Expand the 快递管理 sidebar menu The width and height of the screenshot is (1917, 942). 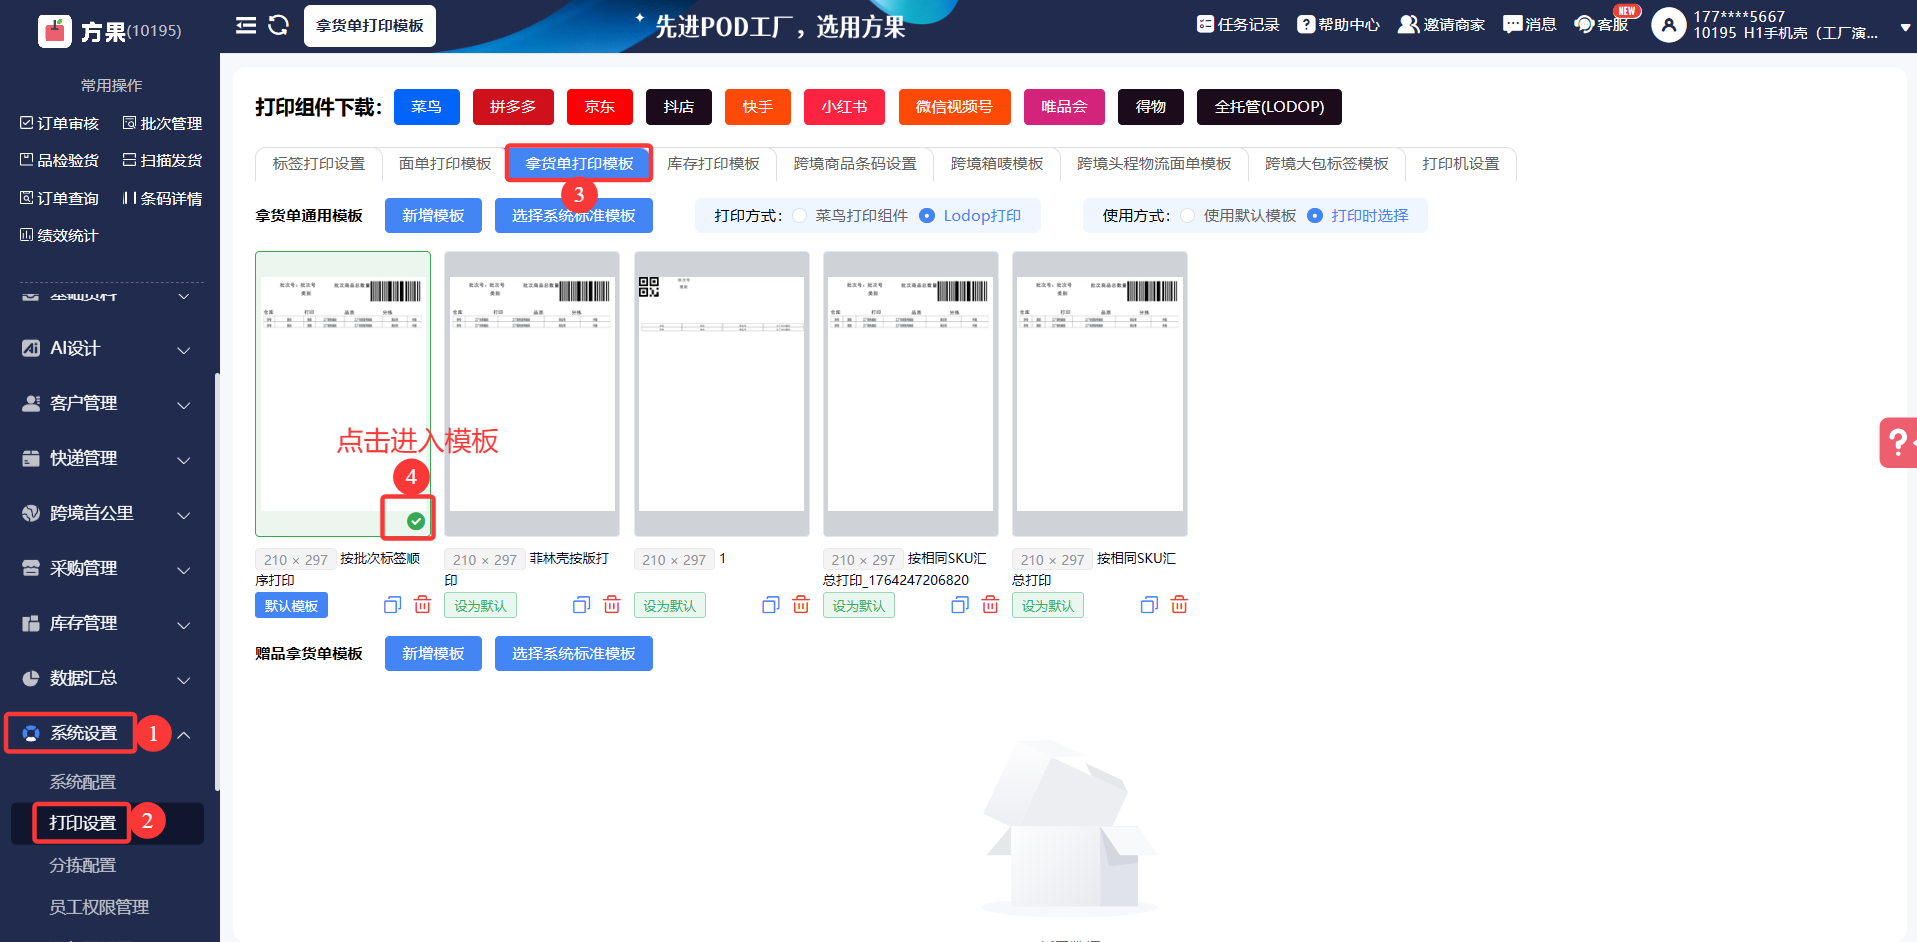coord(110,458)
